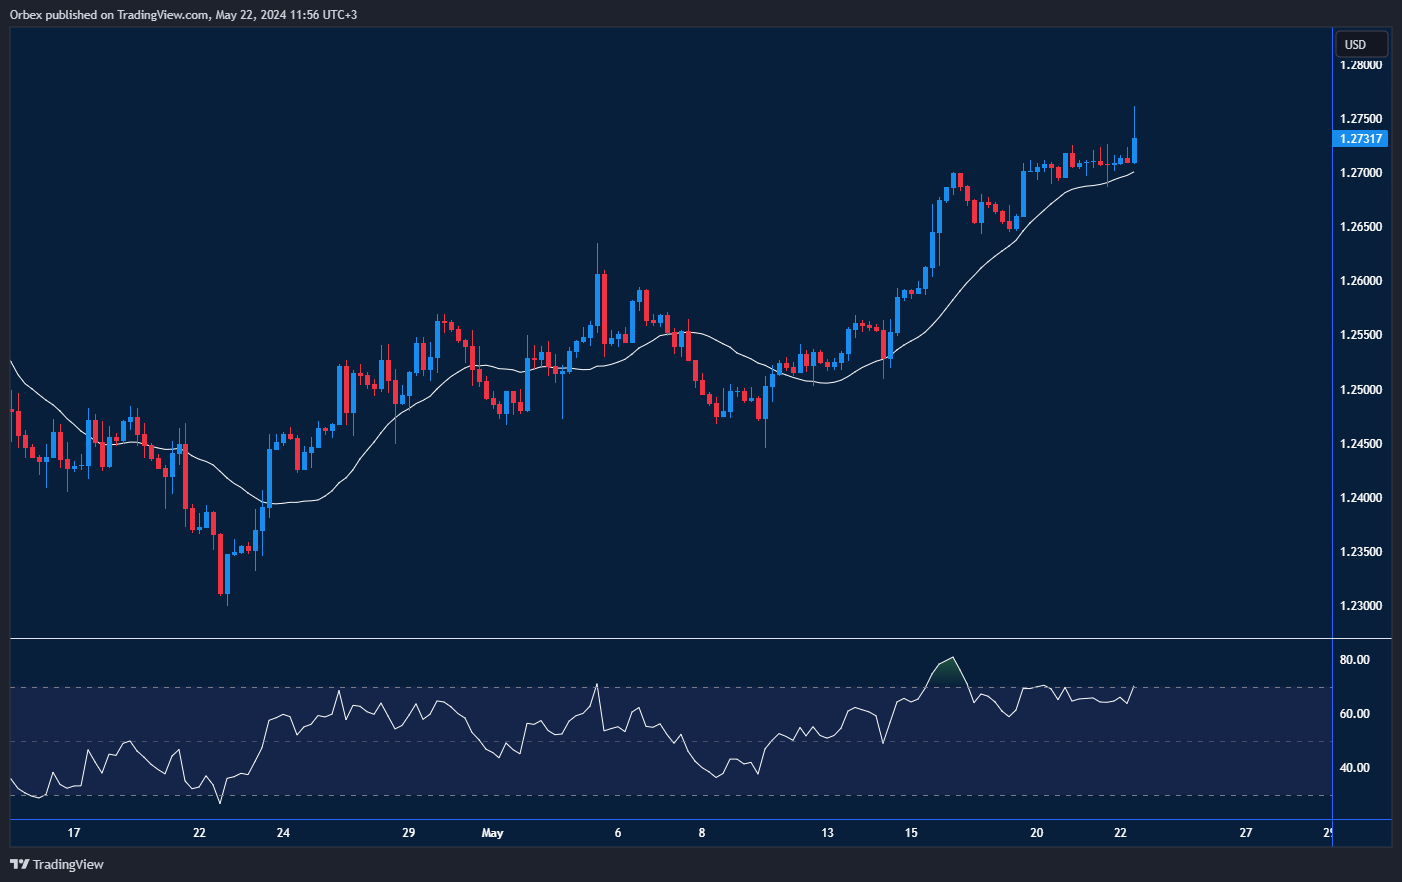Click the May label on the date axis
1402x882 pixels.
[x=493, y=832]
